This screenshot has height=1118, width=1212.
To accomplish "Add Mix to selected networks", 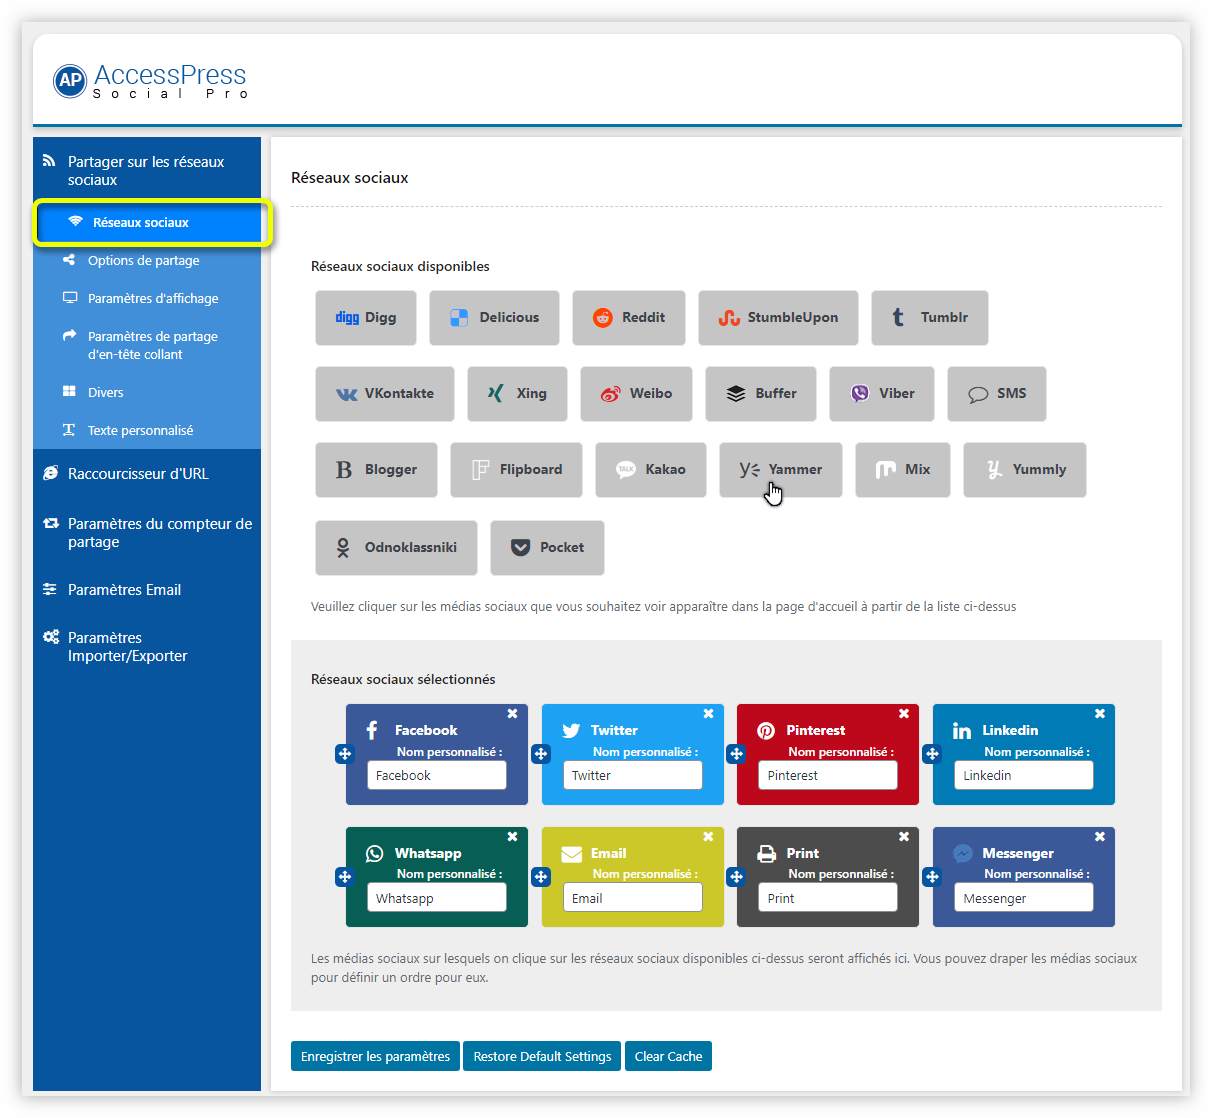I will (x=903, y=470).
